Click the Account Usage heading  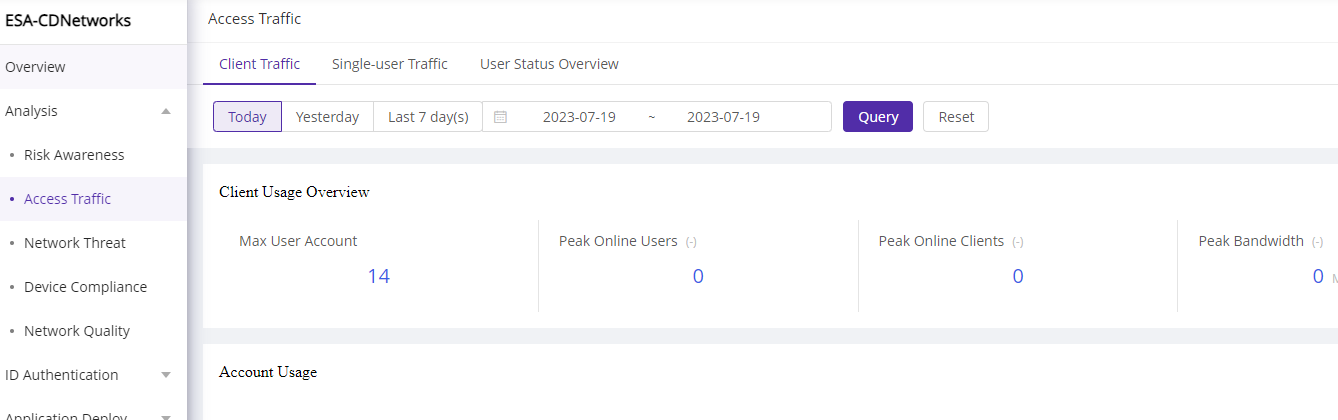click(x=268, y=372)
